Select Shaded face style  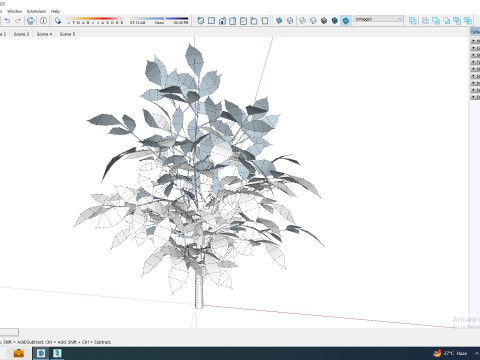[x=324, y=21]
